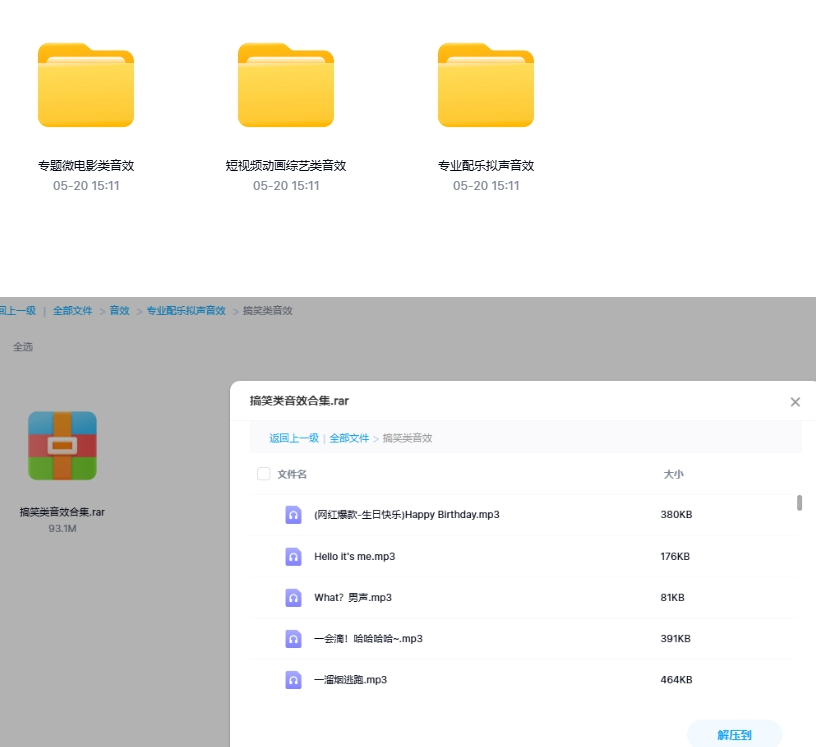
Task: Click the 大小 column header
Action: 673,474
